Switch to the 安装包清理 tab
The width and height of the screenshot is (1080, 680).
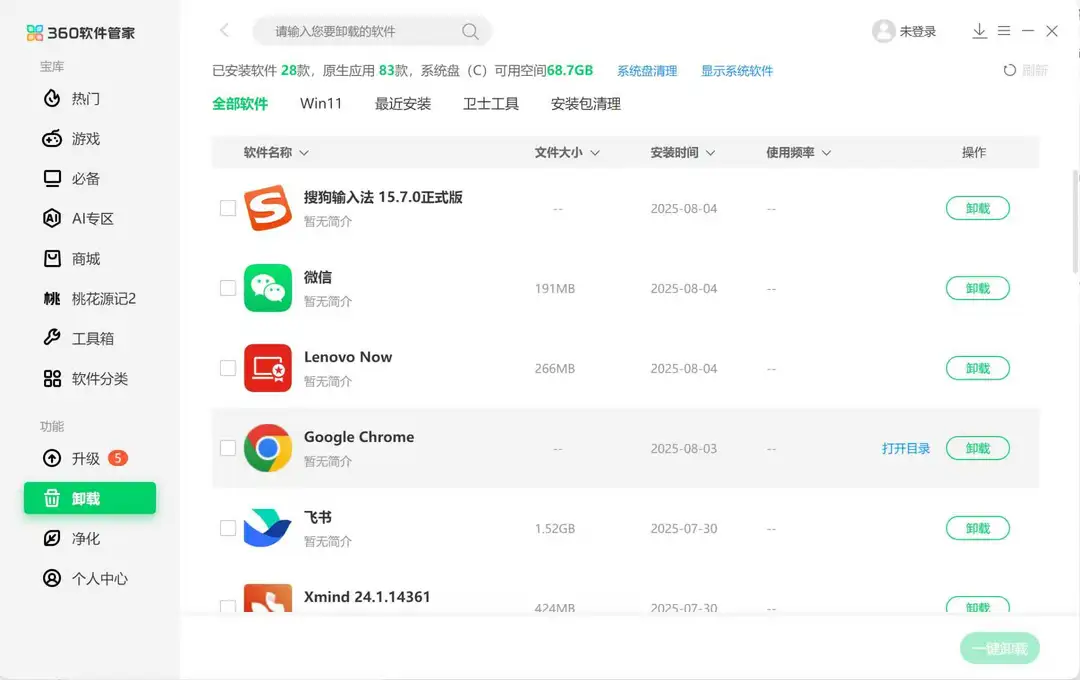pos(585,104)
